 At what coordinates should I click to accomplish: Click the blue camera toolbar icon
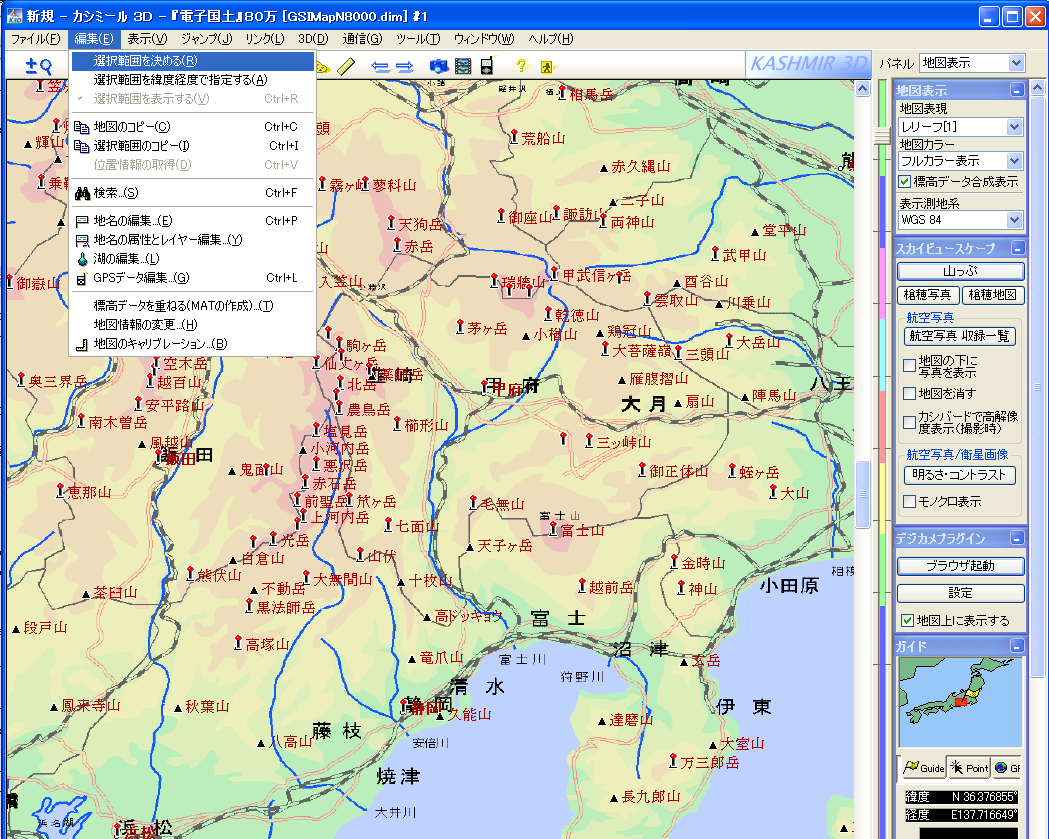coord(439,66)
